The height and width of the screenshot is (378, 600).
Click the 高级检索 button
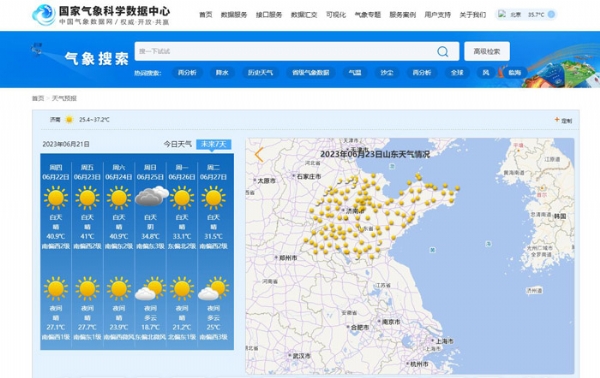pyautogui.click(x=487, y=51)
